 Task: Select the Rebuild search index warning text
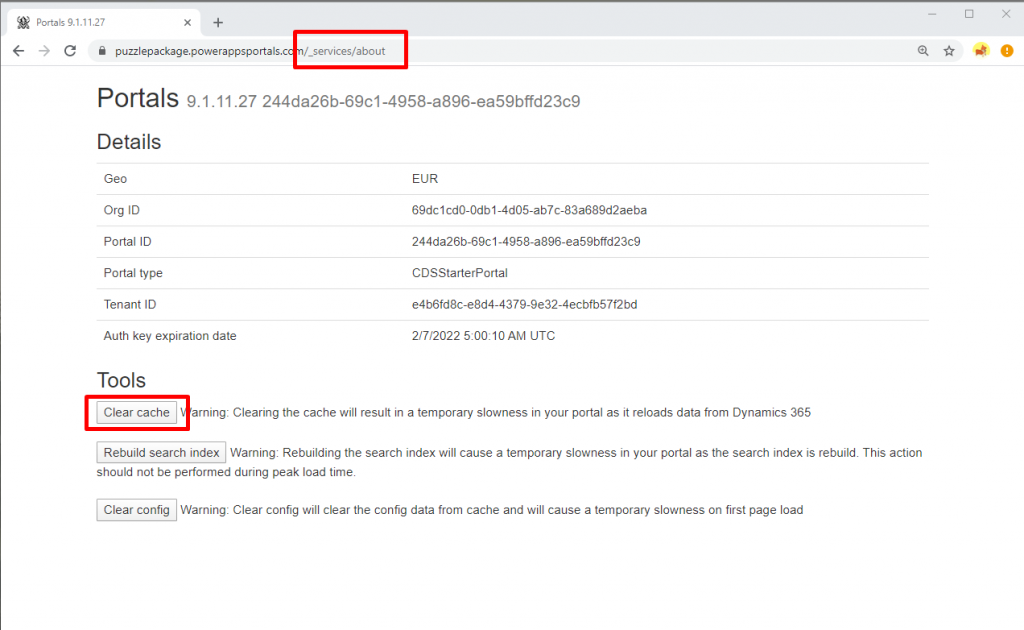point(509,462)
